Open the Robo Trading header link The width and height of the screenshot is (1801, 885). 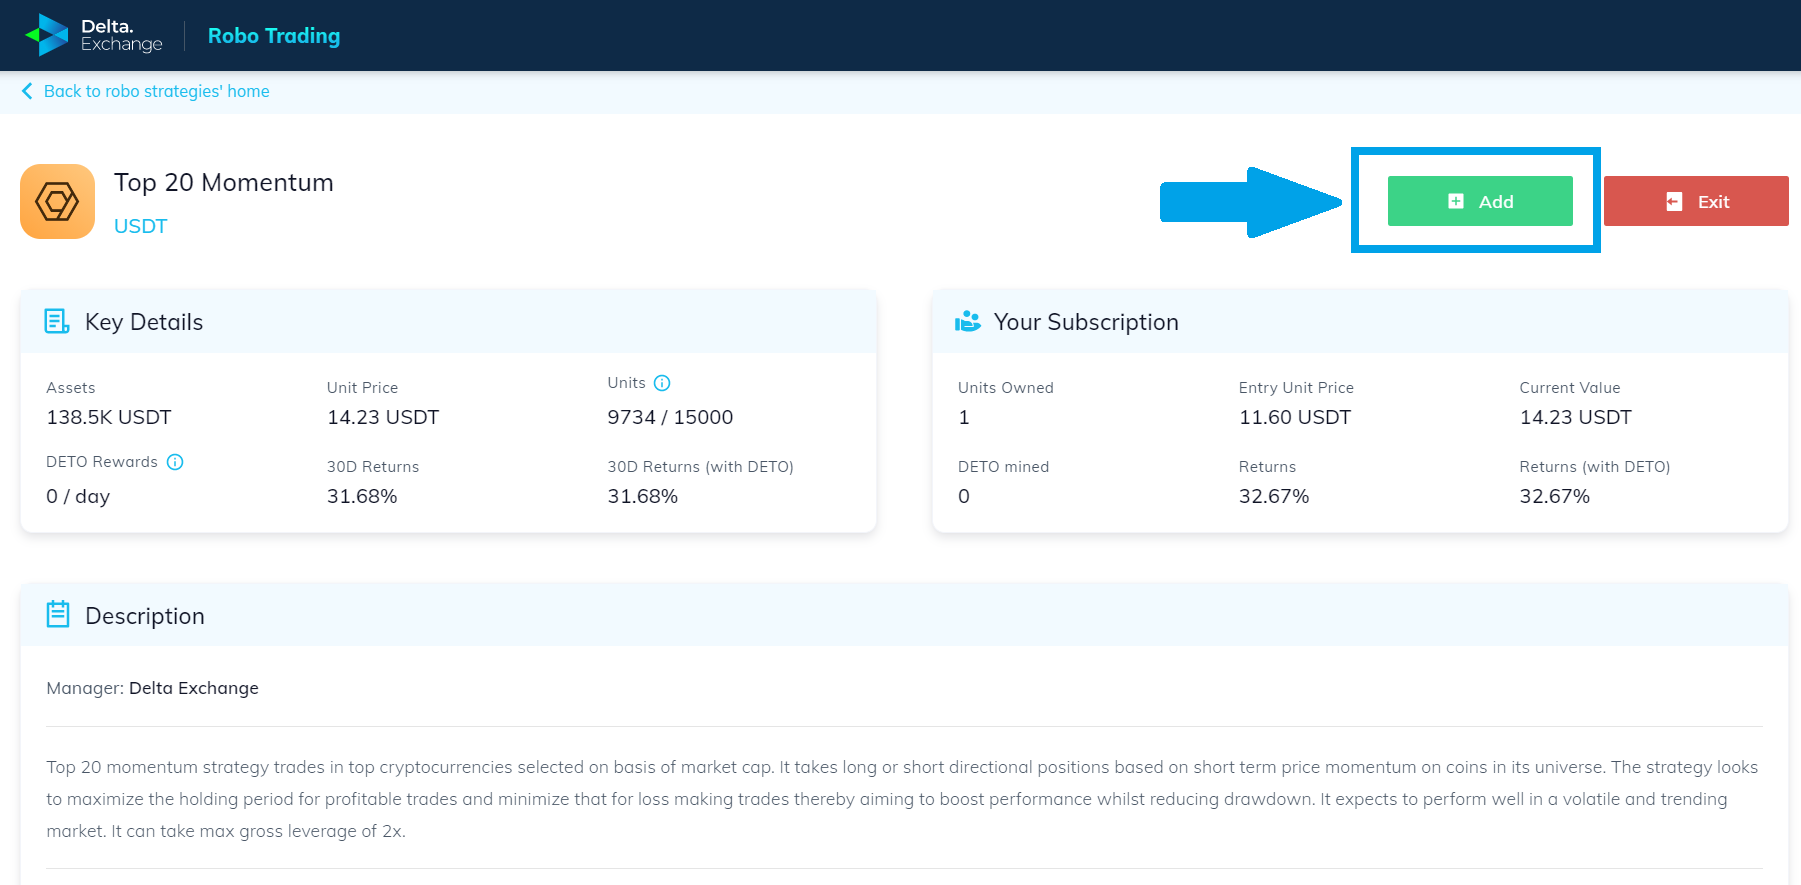[x=274, y=36]
